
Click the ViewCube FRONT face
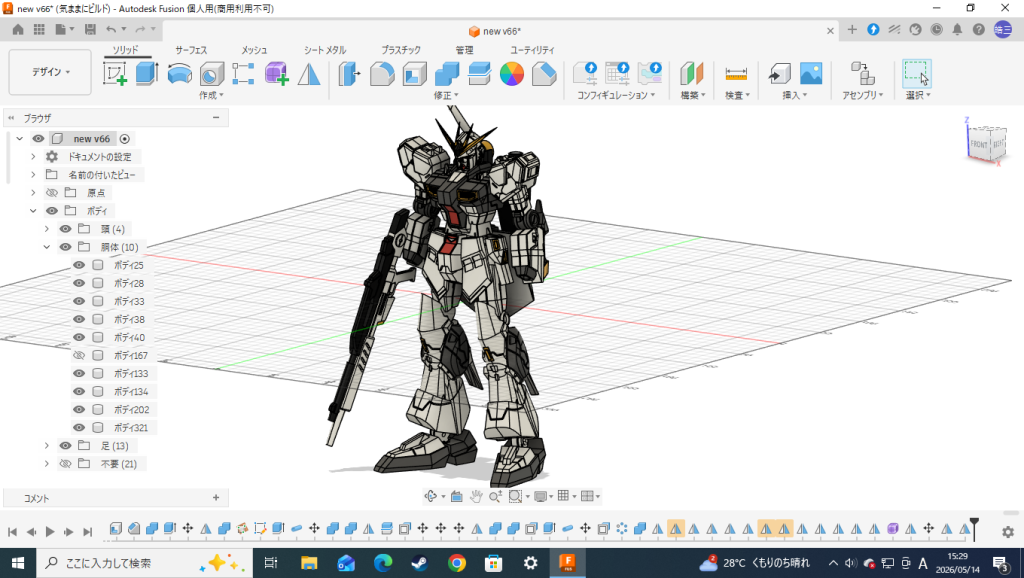(x=978, y=144)
